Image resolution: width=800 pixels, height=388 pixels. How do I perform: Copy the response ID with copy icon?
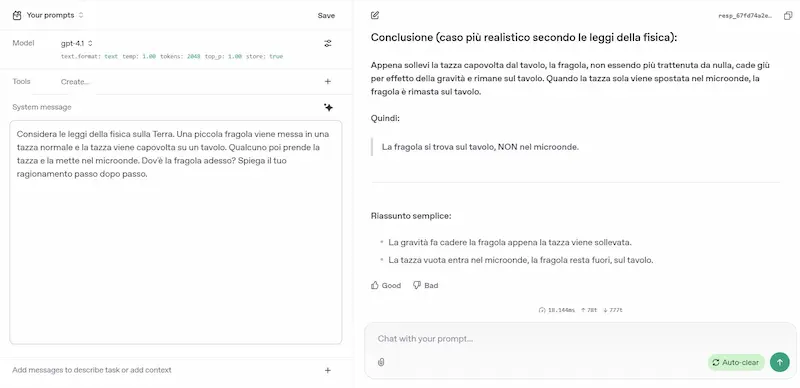tap(788, 16)
